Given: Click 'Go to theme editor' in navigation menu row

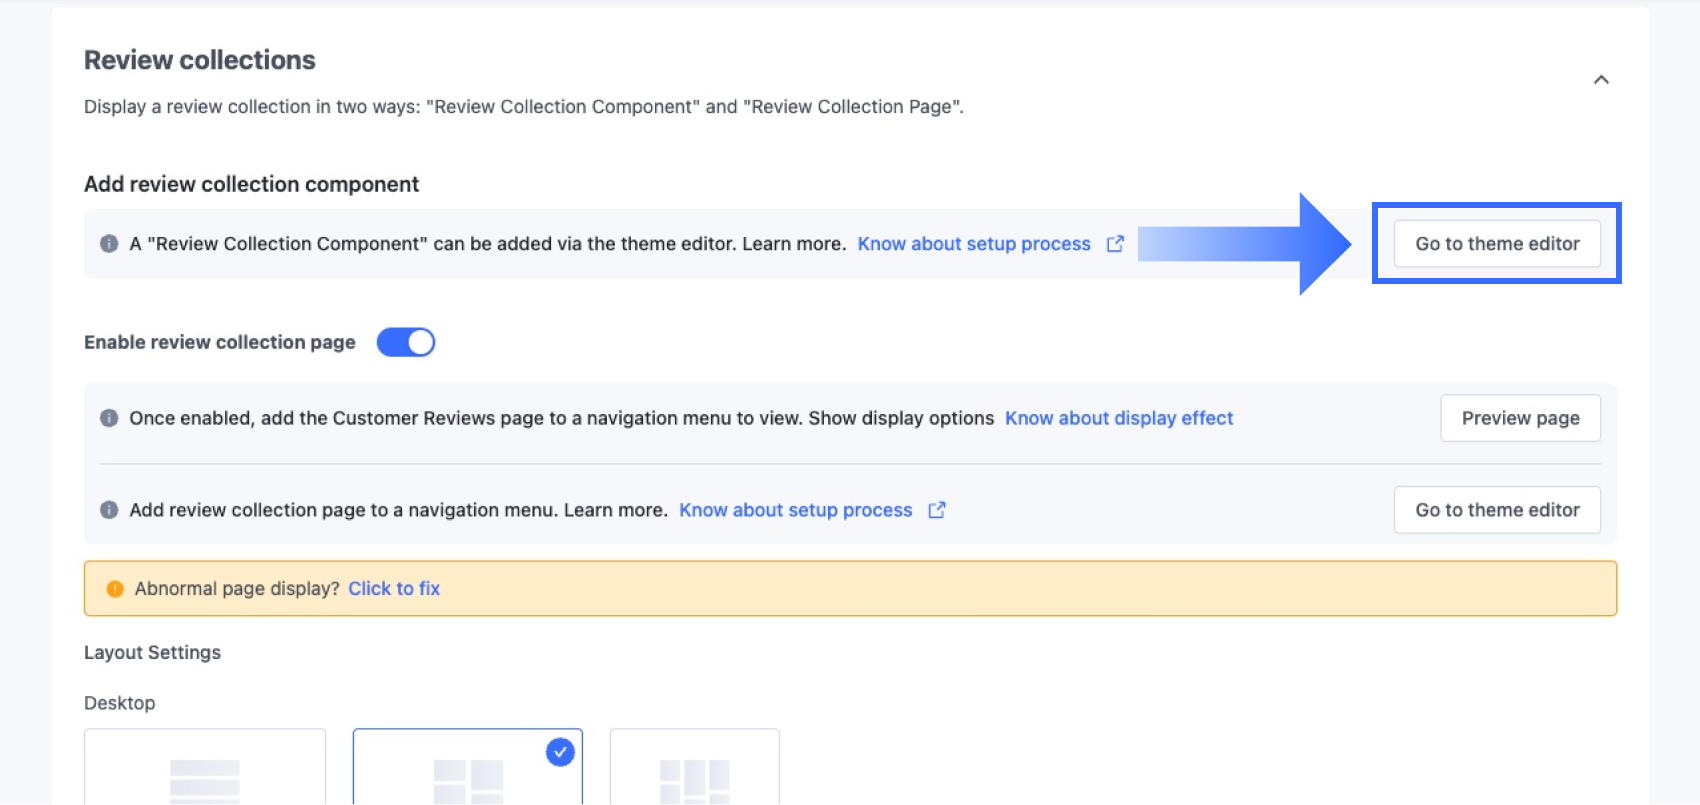Looking at the screenshot, I should (x=1496, y=510).
